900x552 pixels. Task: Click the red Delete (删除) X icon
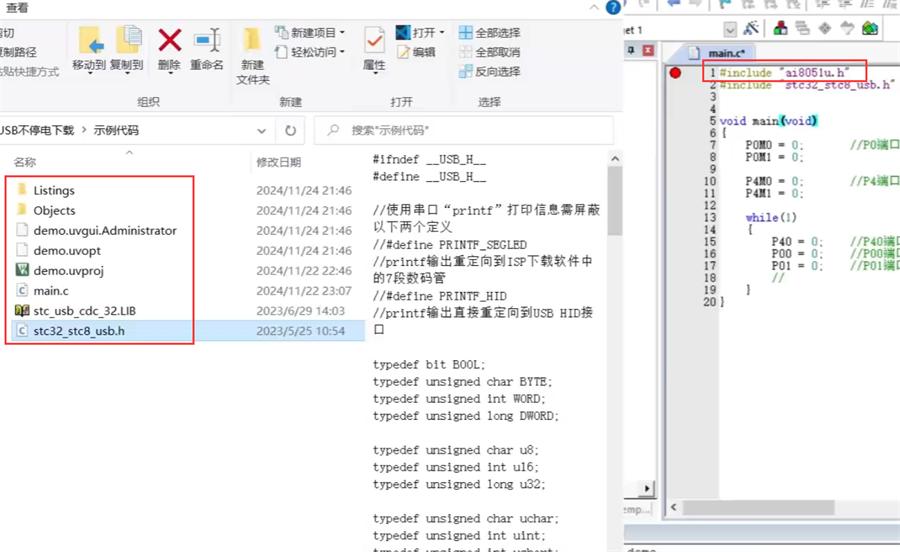pyautogui.click(x=170, y=41)
